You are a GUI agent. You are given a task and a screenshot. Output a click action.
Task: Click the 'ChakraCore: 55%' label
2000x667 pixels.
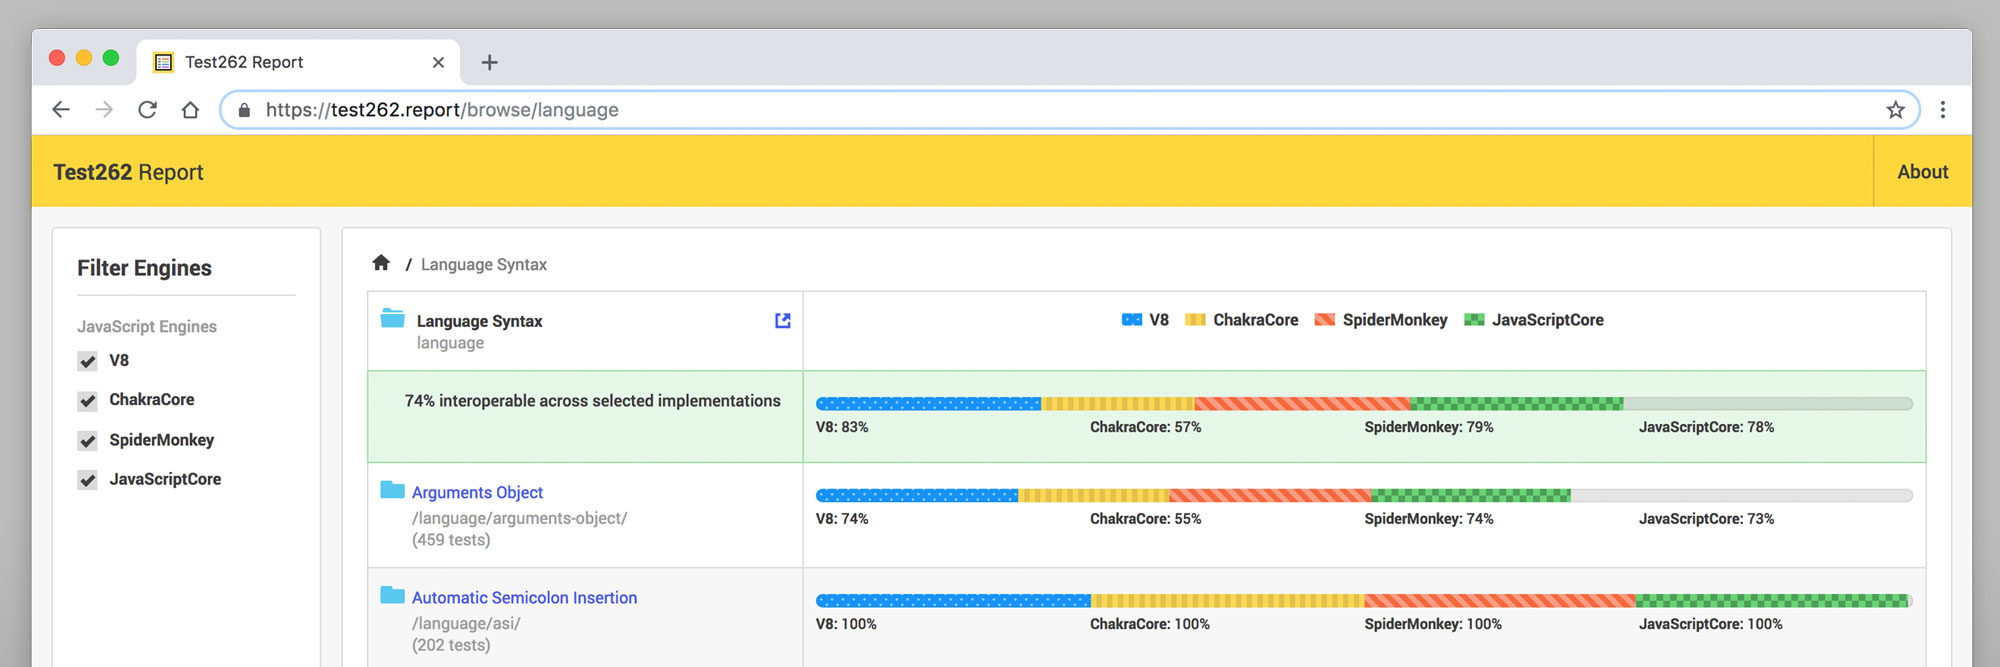coord(1145,519)
